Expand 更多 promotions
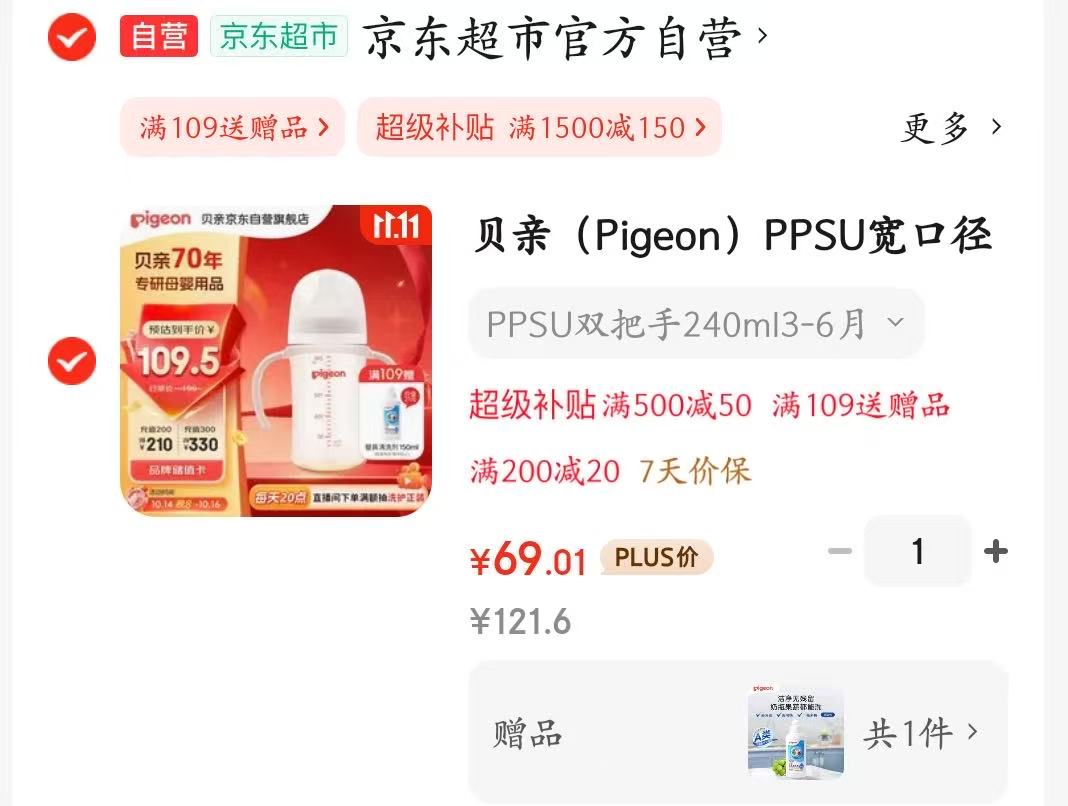The height and width of the screenshot is (806, 1068). (951, 127)
